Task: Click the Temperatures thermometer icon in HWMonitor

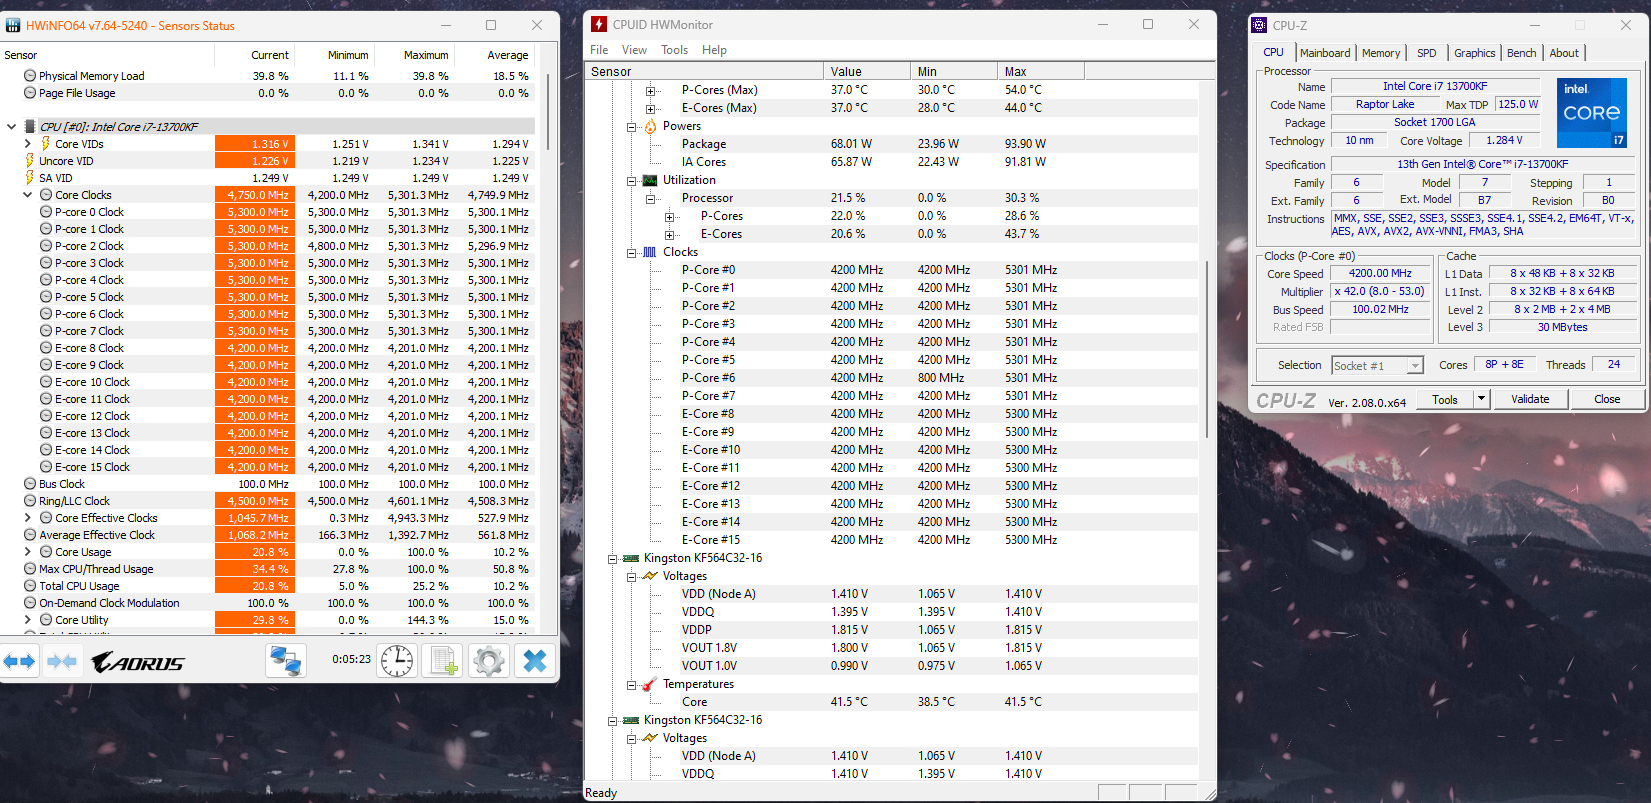Action: coord(650,684)
